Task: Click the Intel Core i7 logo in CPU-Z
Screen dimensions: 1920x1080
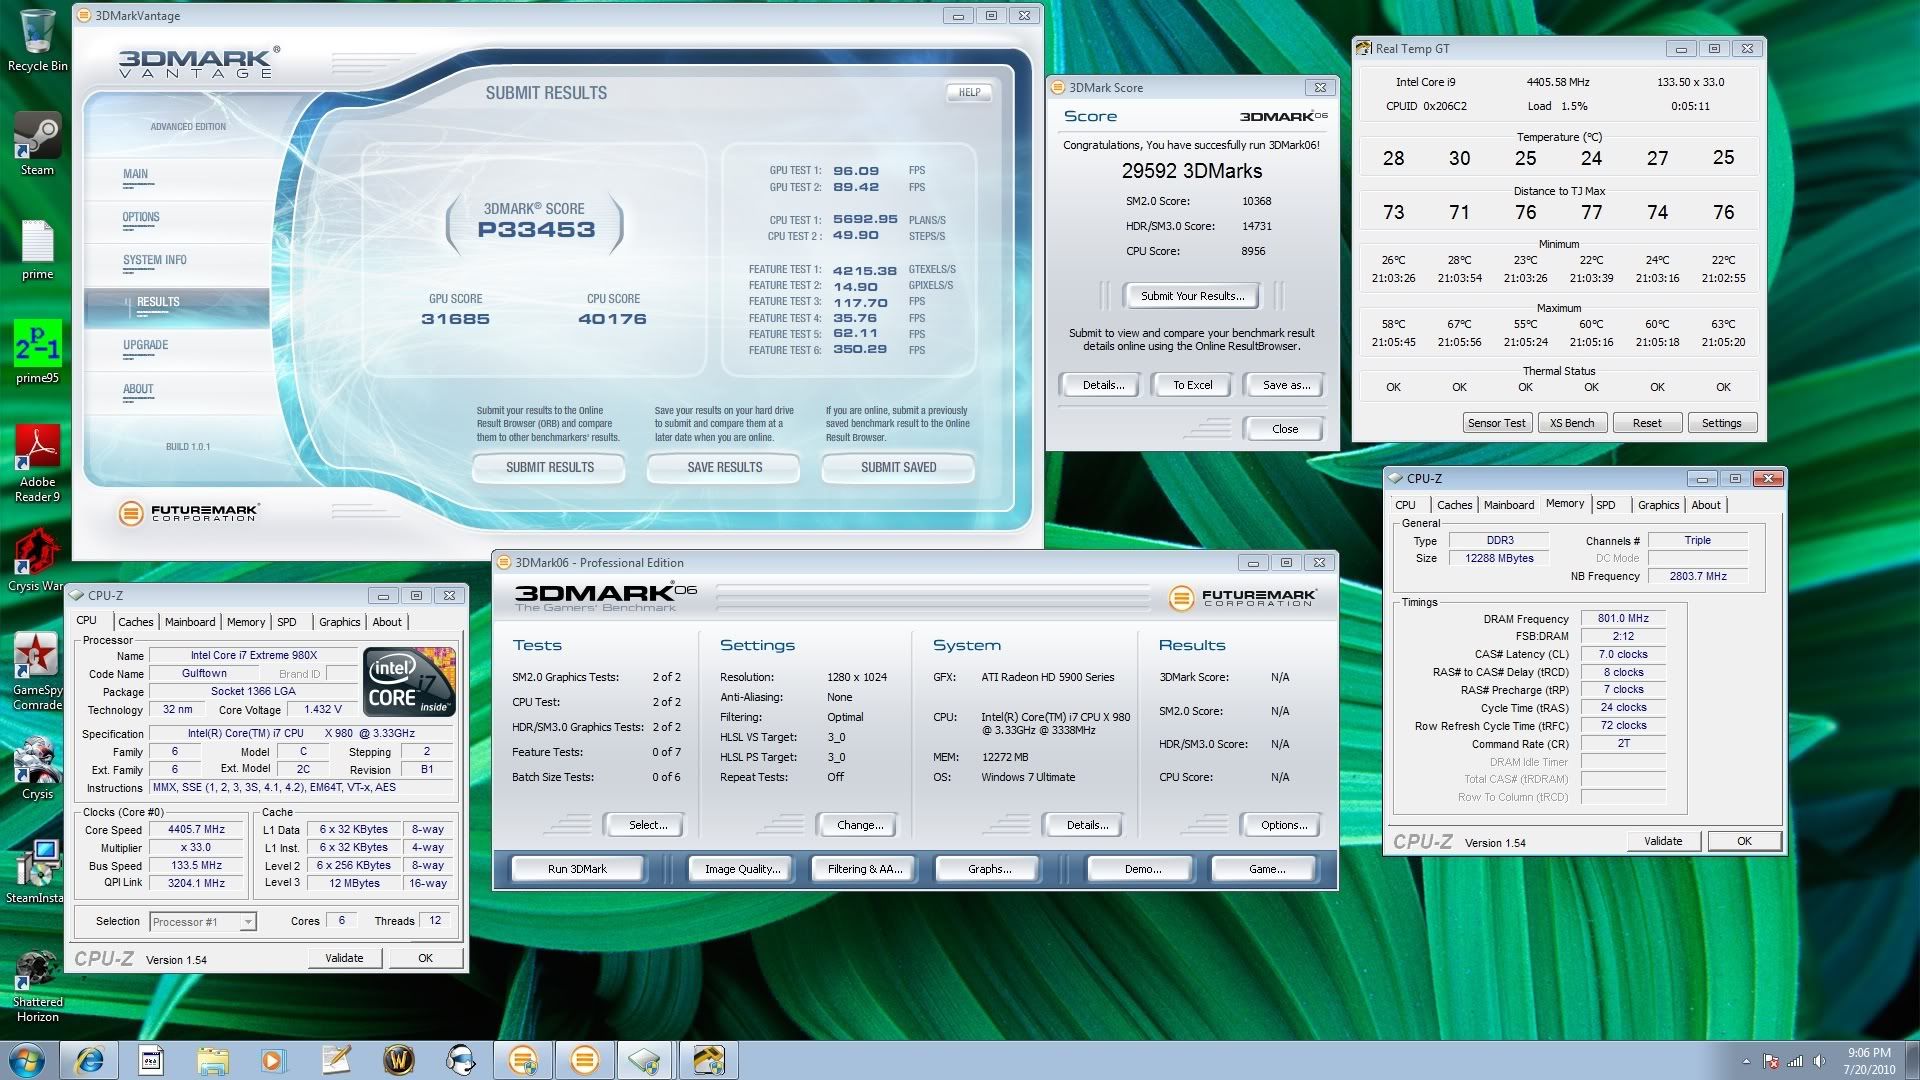Action: 410,683
